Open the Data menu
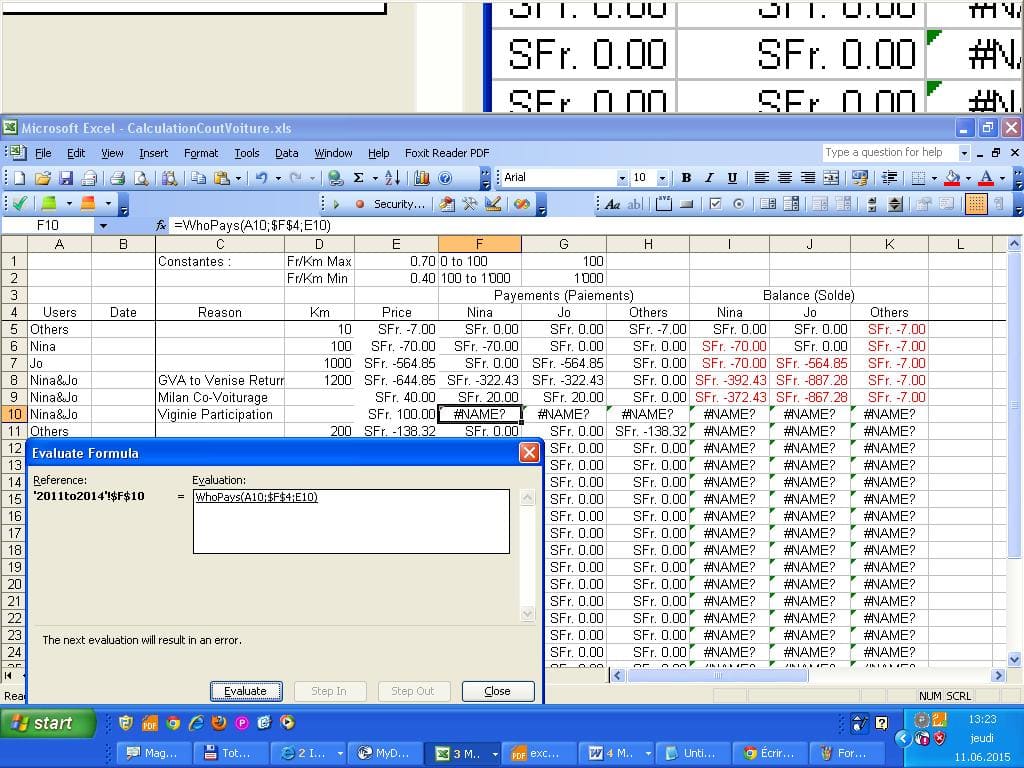This screenshot has width=1024, height=768. 287,153
